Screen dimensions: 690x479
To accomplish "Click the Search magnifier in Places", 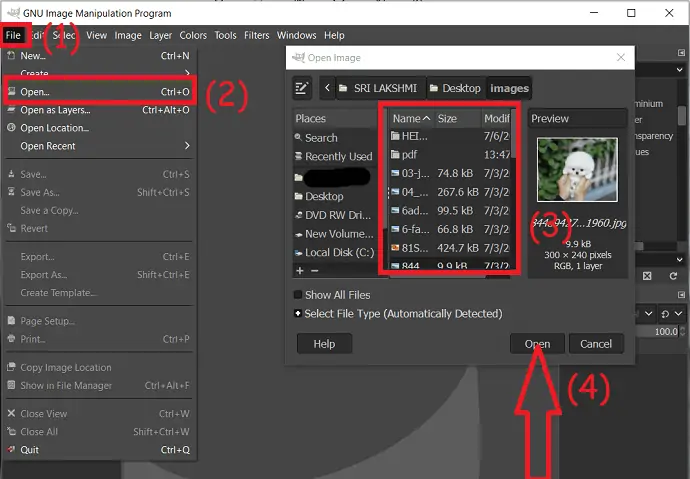I will 298,138.
